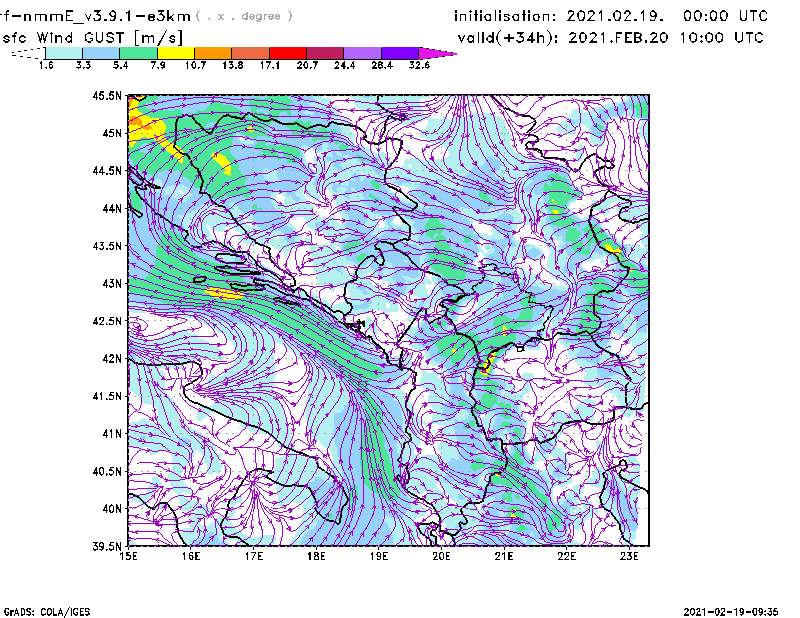
Task: Click the '21E' longitude label
Action: [x=504, y=556]
